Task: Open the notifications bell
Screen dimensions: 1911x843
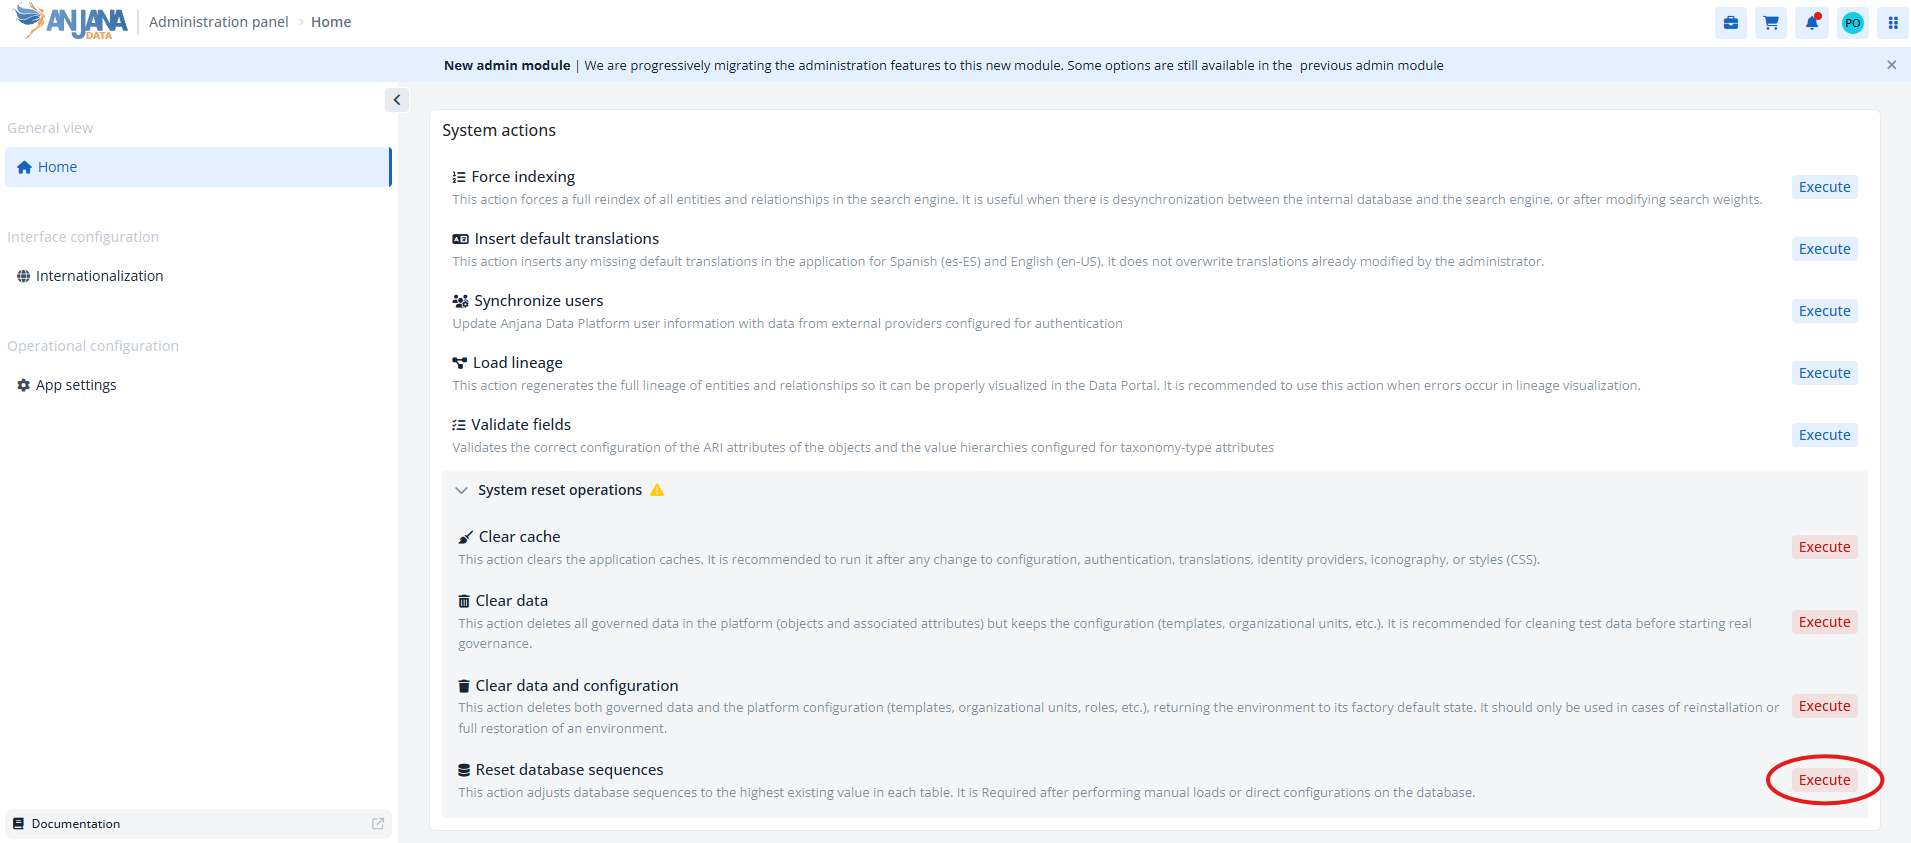Action: 1812,23
